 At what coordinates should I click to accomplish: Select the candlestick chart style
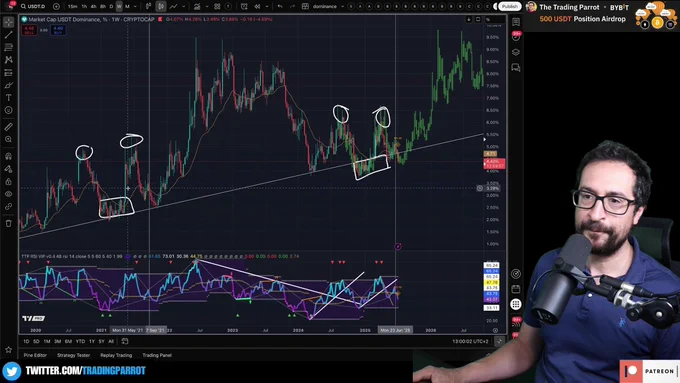[x=161, y=7]
